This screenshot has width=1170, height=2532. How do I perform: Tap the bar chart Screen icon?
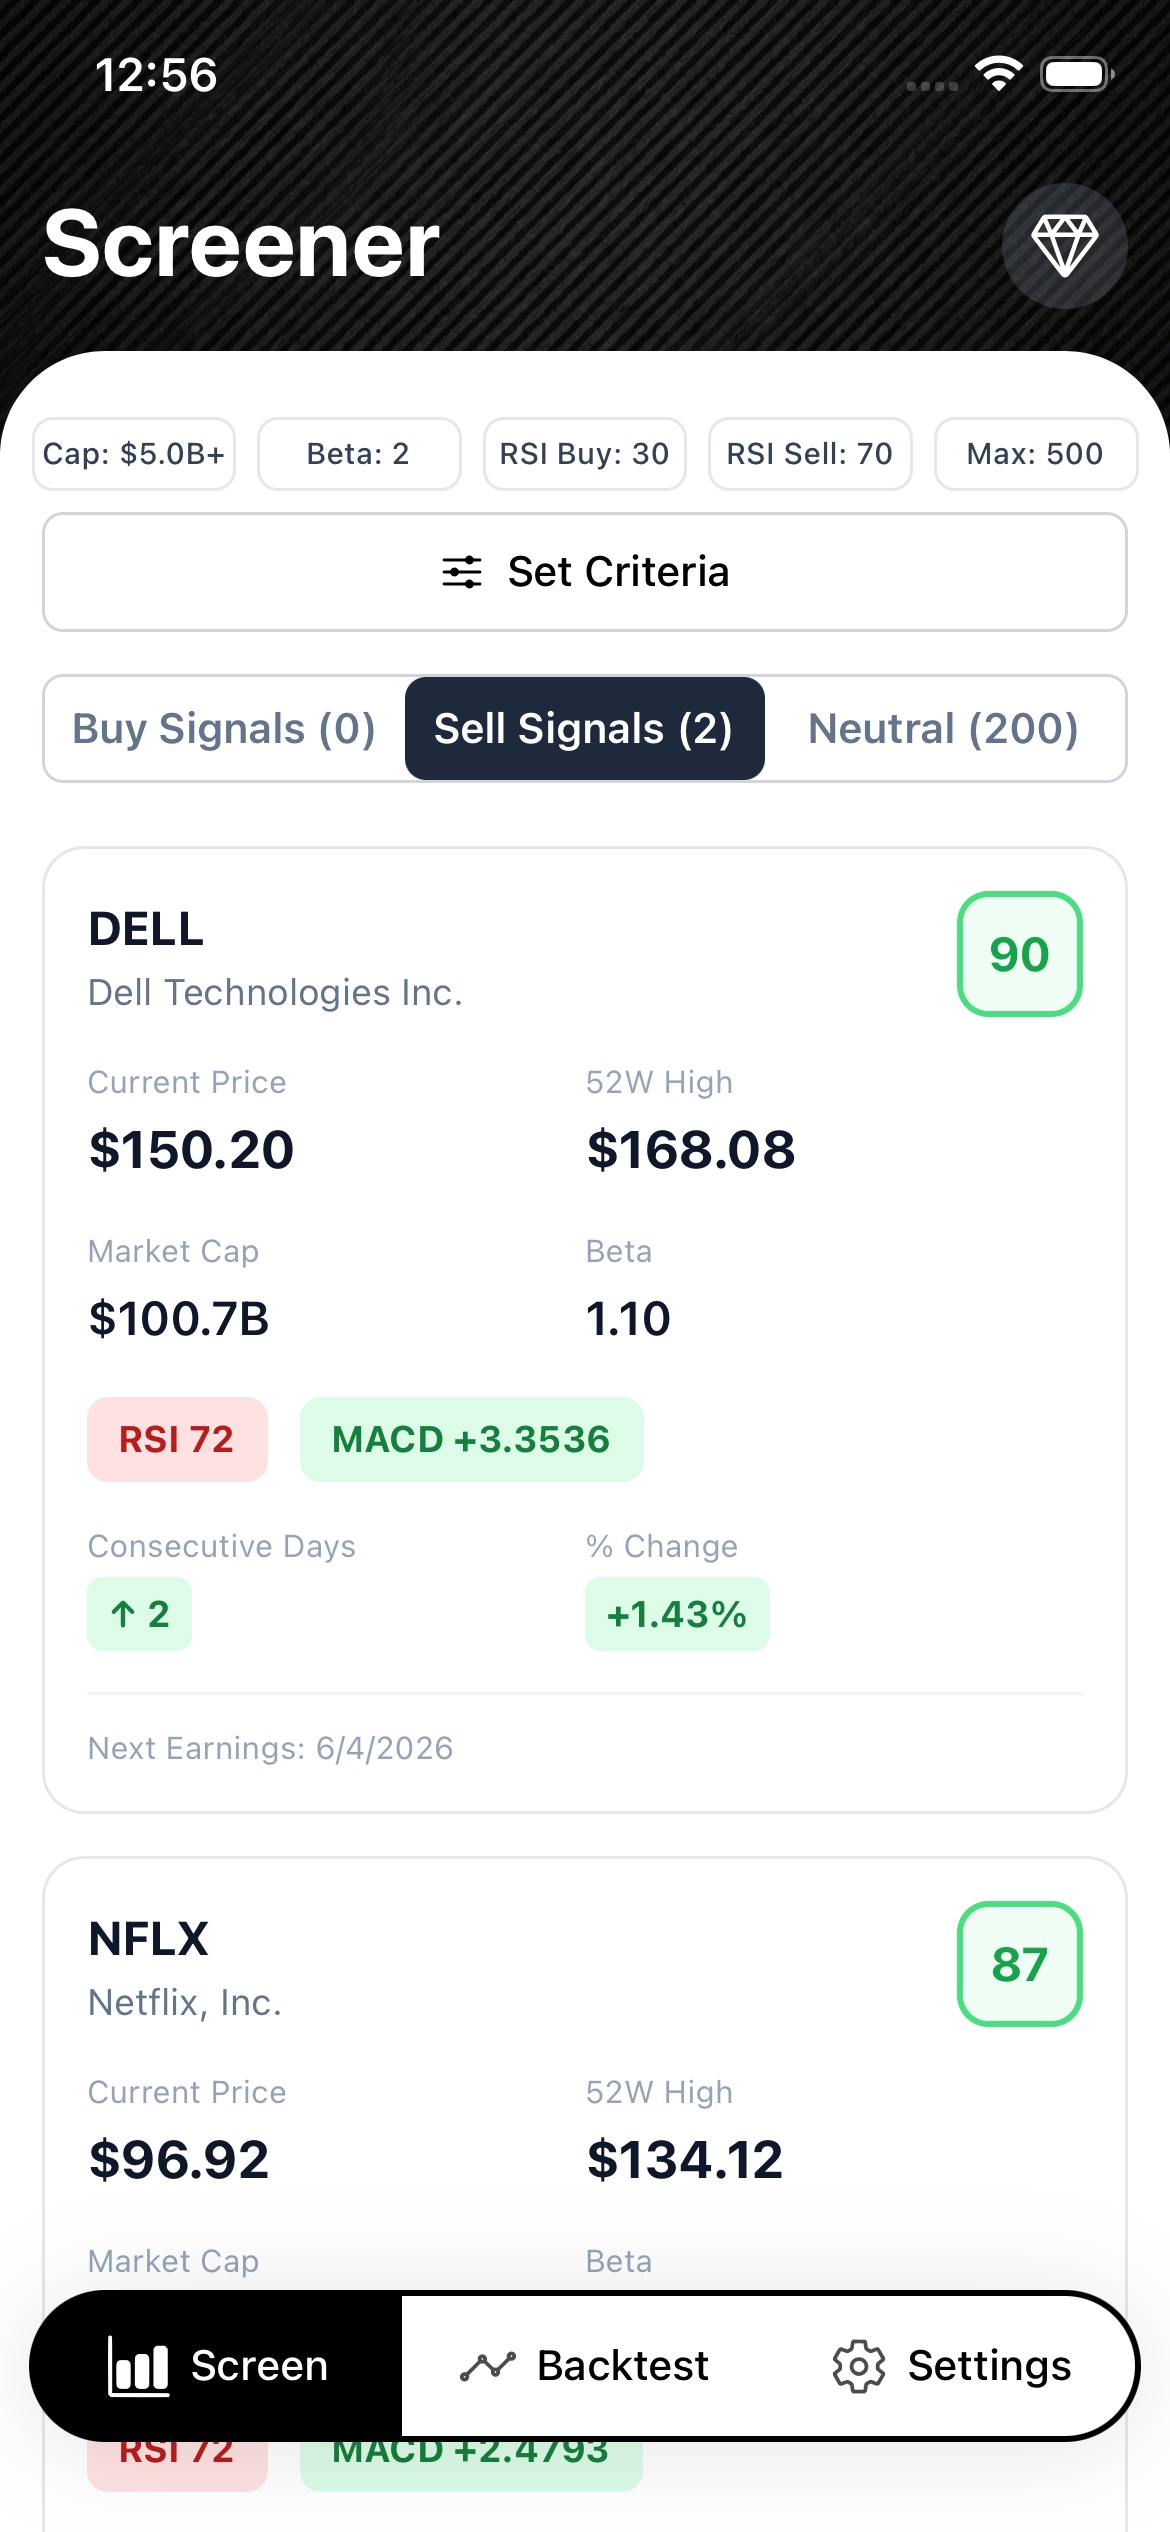pyautogui.click(x=138, y=2366)
